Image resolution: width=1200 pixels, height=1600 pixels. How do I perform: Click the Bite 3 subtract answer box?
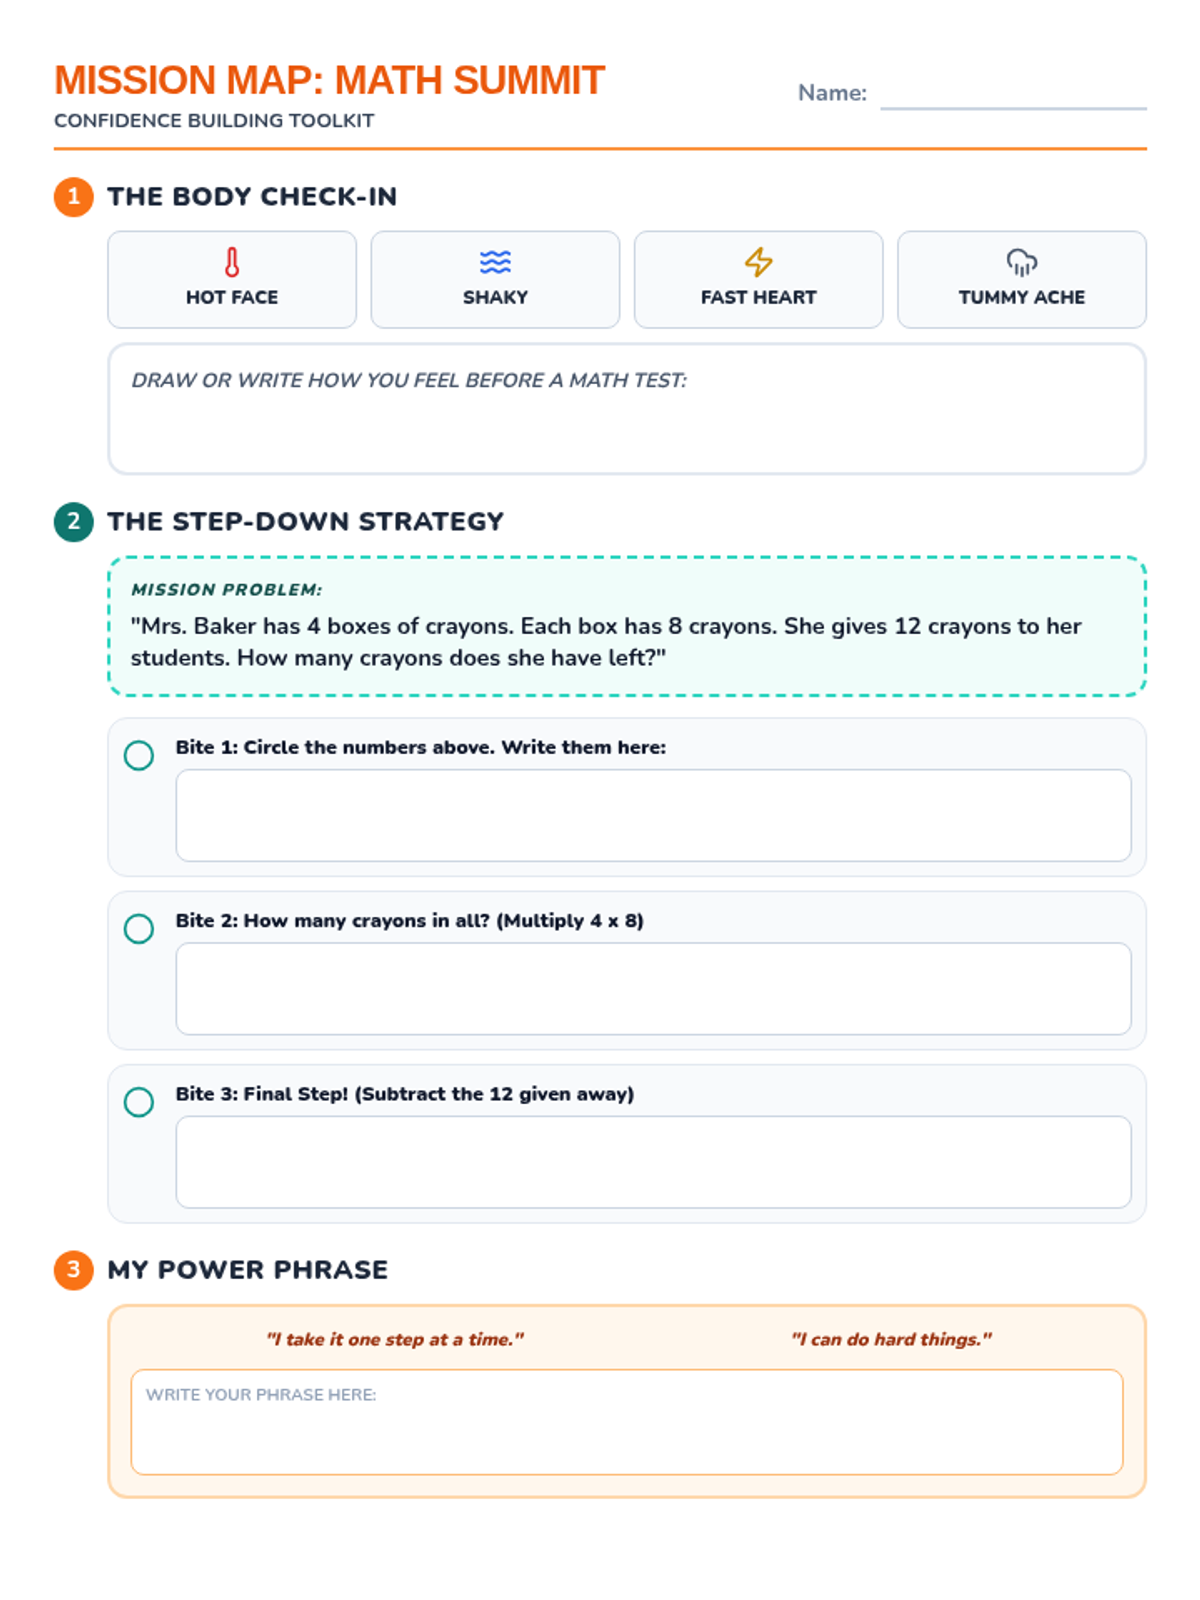click(x=653, y=1162)
